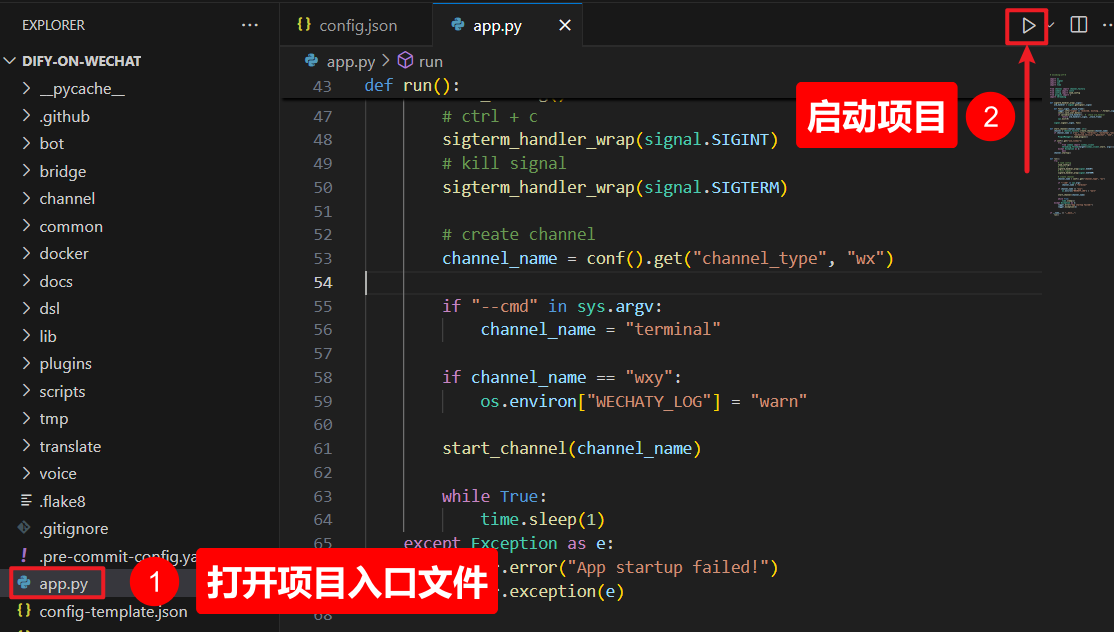Click the run function breadcrumb
This screenshot has width=1114, height=632.
pos(431,62)
